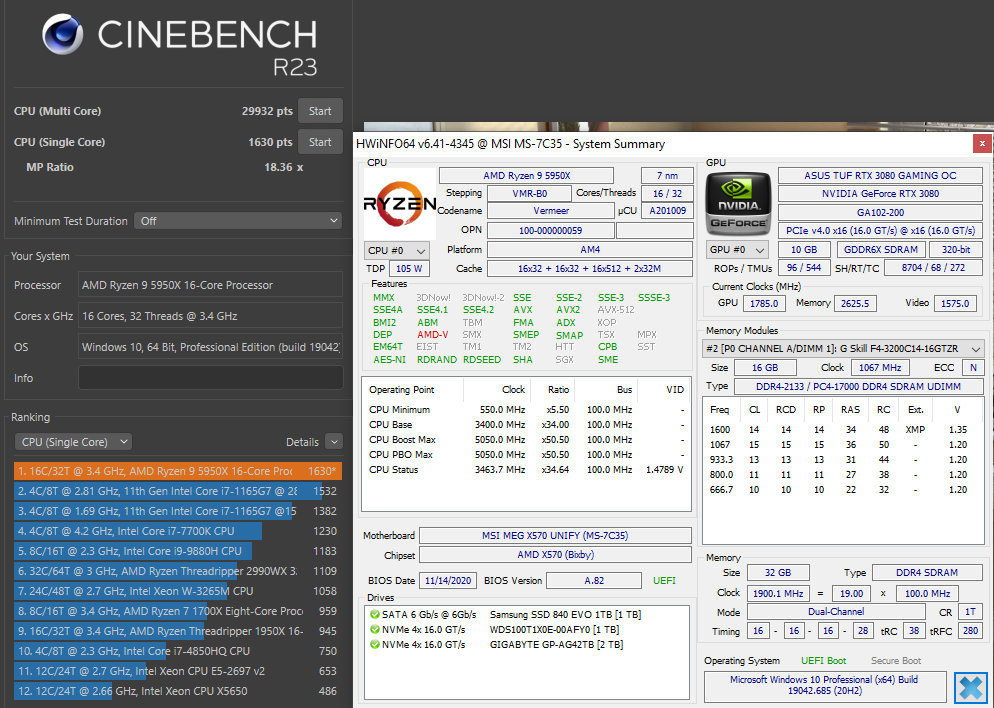Click the Dual-Channel memory mode box

(x=836, y=612)
